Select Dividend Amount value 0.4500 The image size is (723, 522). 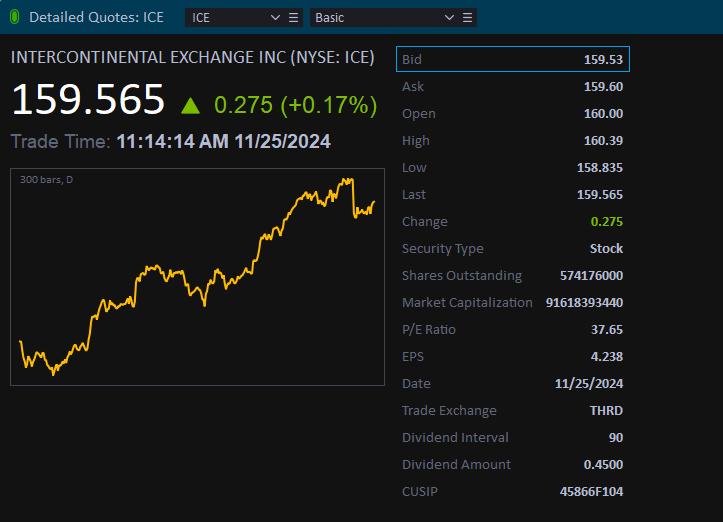pos(603,464)
